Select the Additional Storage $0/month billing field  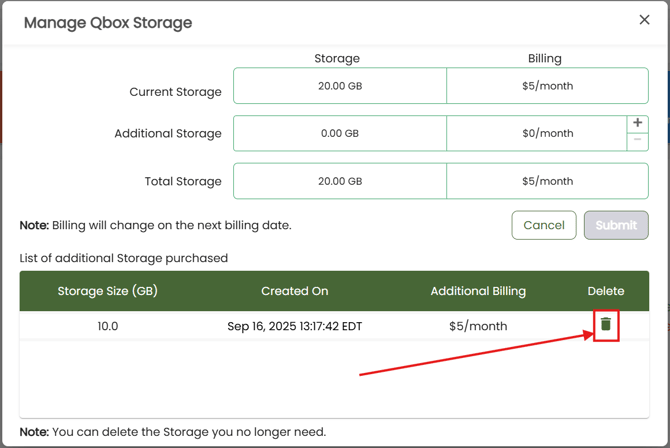tap(537, 133)
